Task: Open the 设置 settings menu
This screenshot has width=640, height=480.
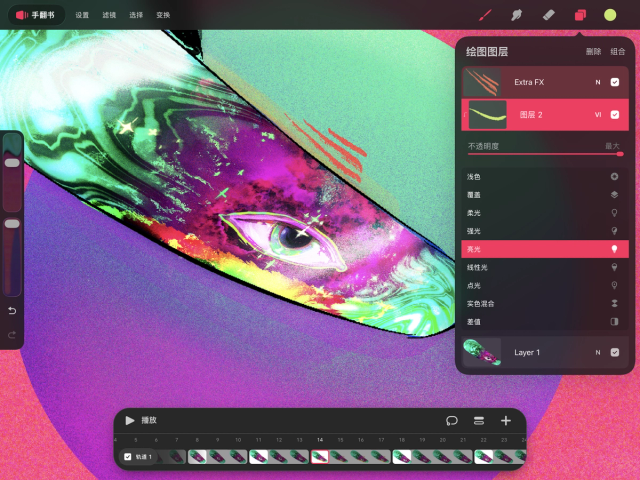Action: coord(82,15)
